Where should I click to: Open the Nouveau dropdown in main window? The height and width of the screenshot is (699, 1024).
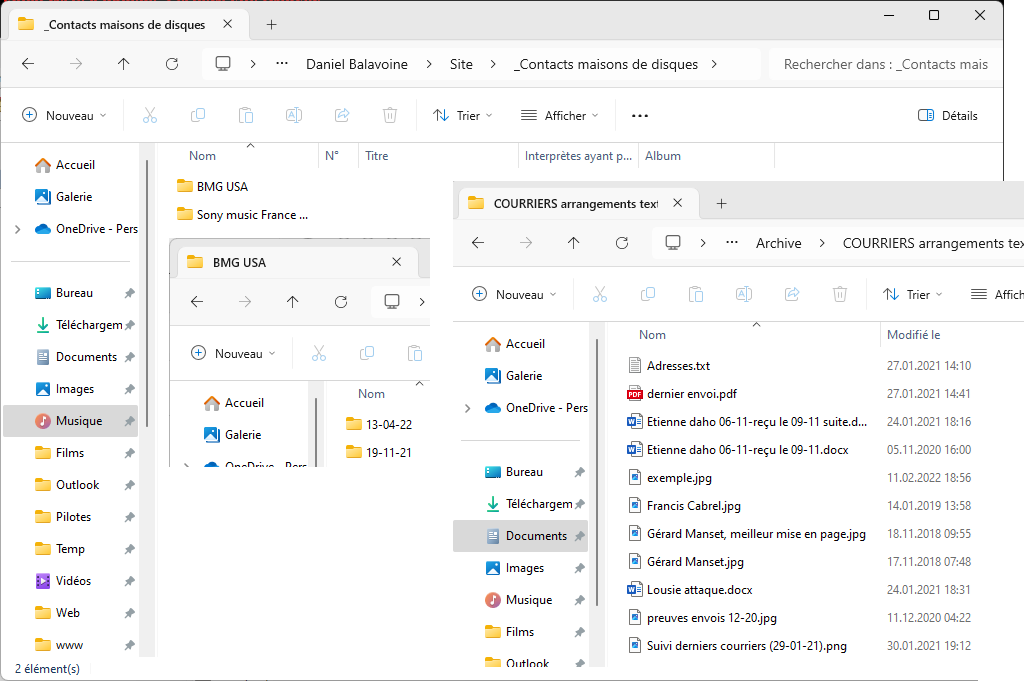tap(64, 115)
